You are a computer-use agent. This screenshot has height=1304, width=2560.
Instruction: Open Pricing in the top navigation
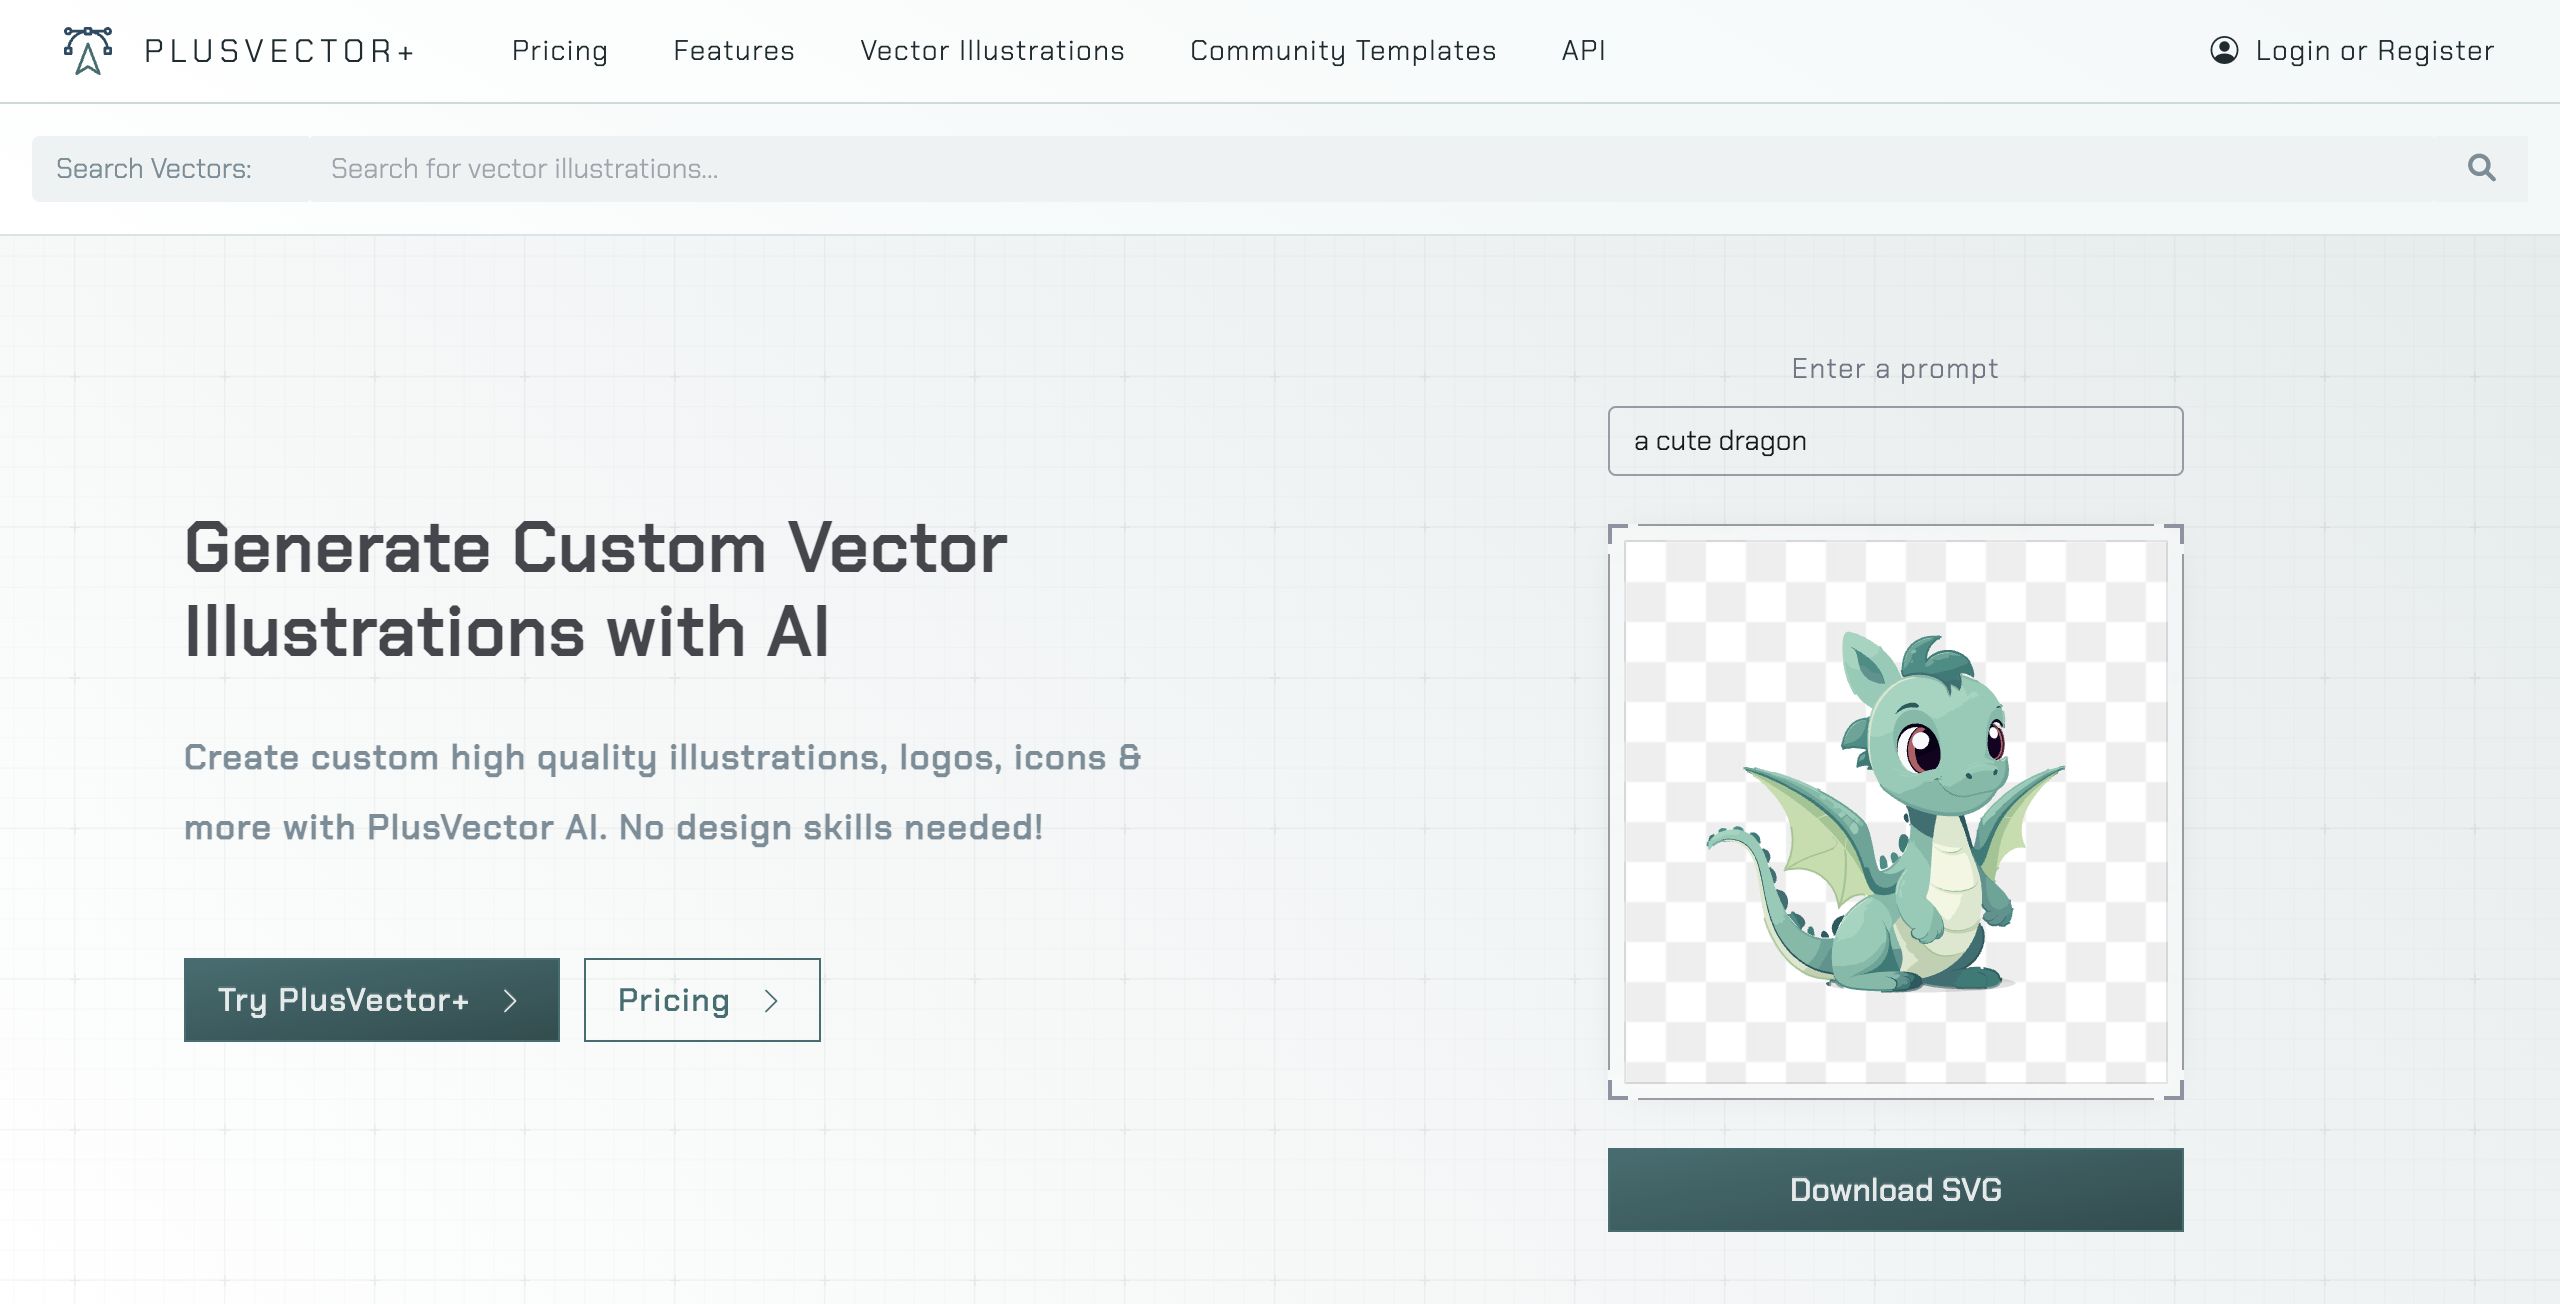pos(560,50)
